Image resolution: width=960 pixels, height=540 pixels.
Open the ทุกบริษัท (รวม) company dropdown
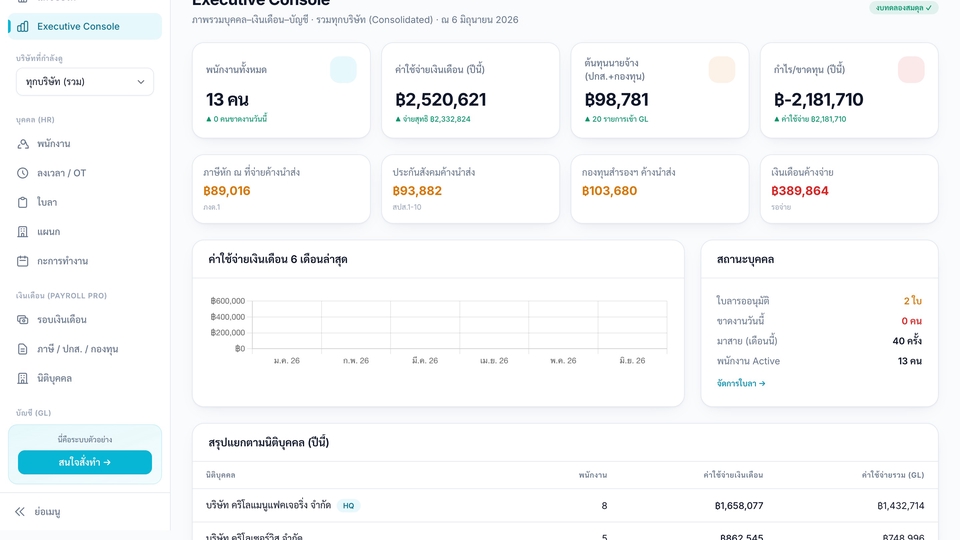click(84, 81)
